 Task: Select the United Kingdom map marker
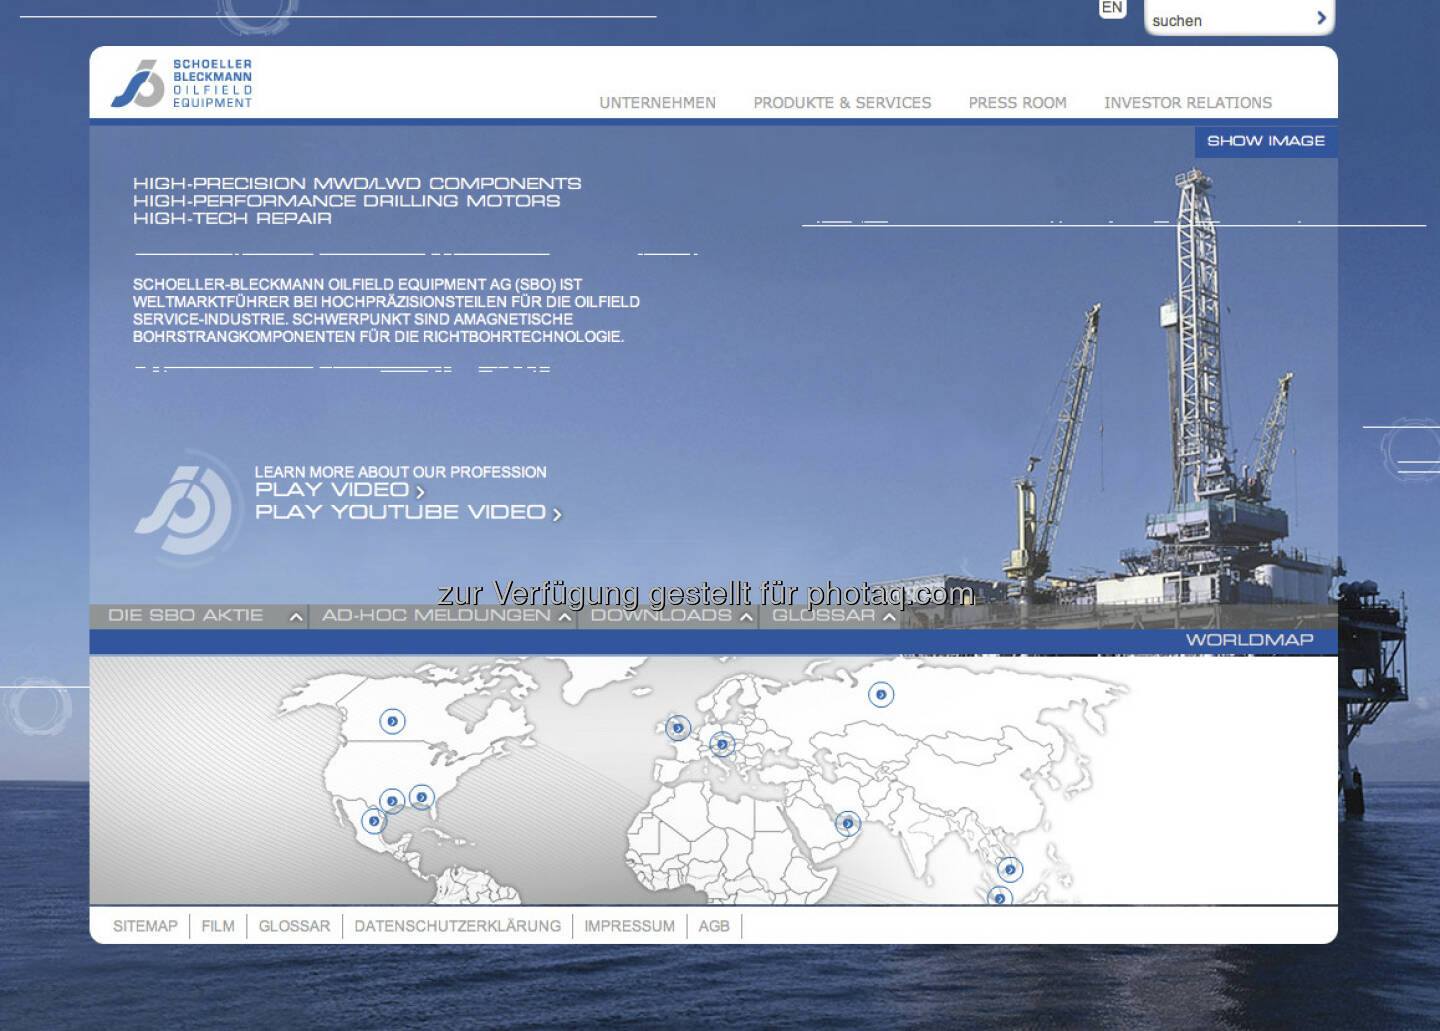pyautogui.click(x=678, y=728)
